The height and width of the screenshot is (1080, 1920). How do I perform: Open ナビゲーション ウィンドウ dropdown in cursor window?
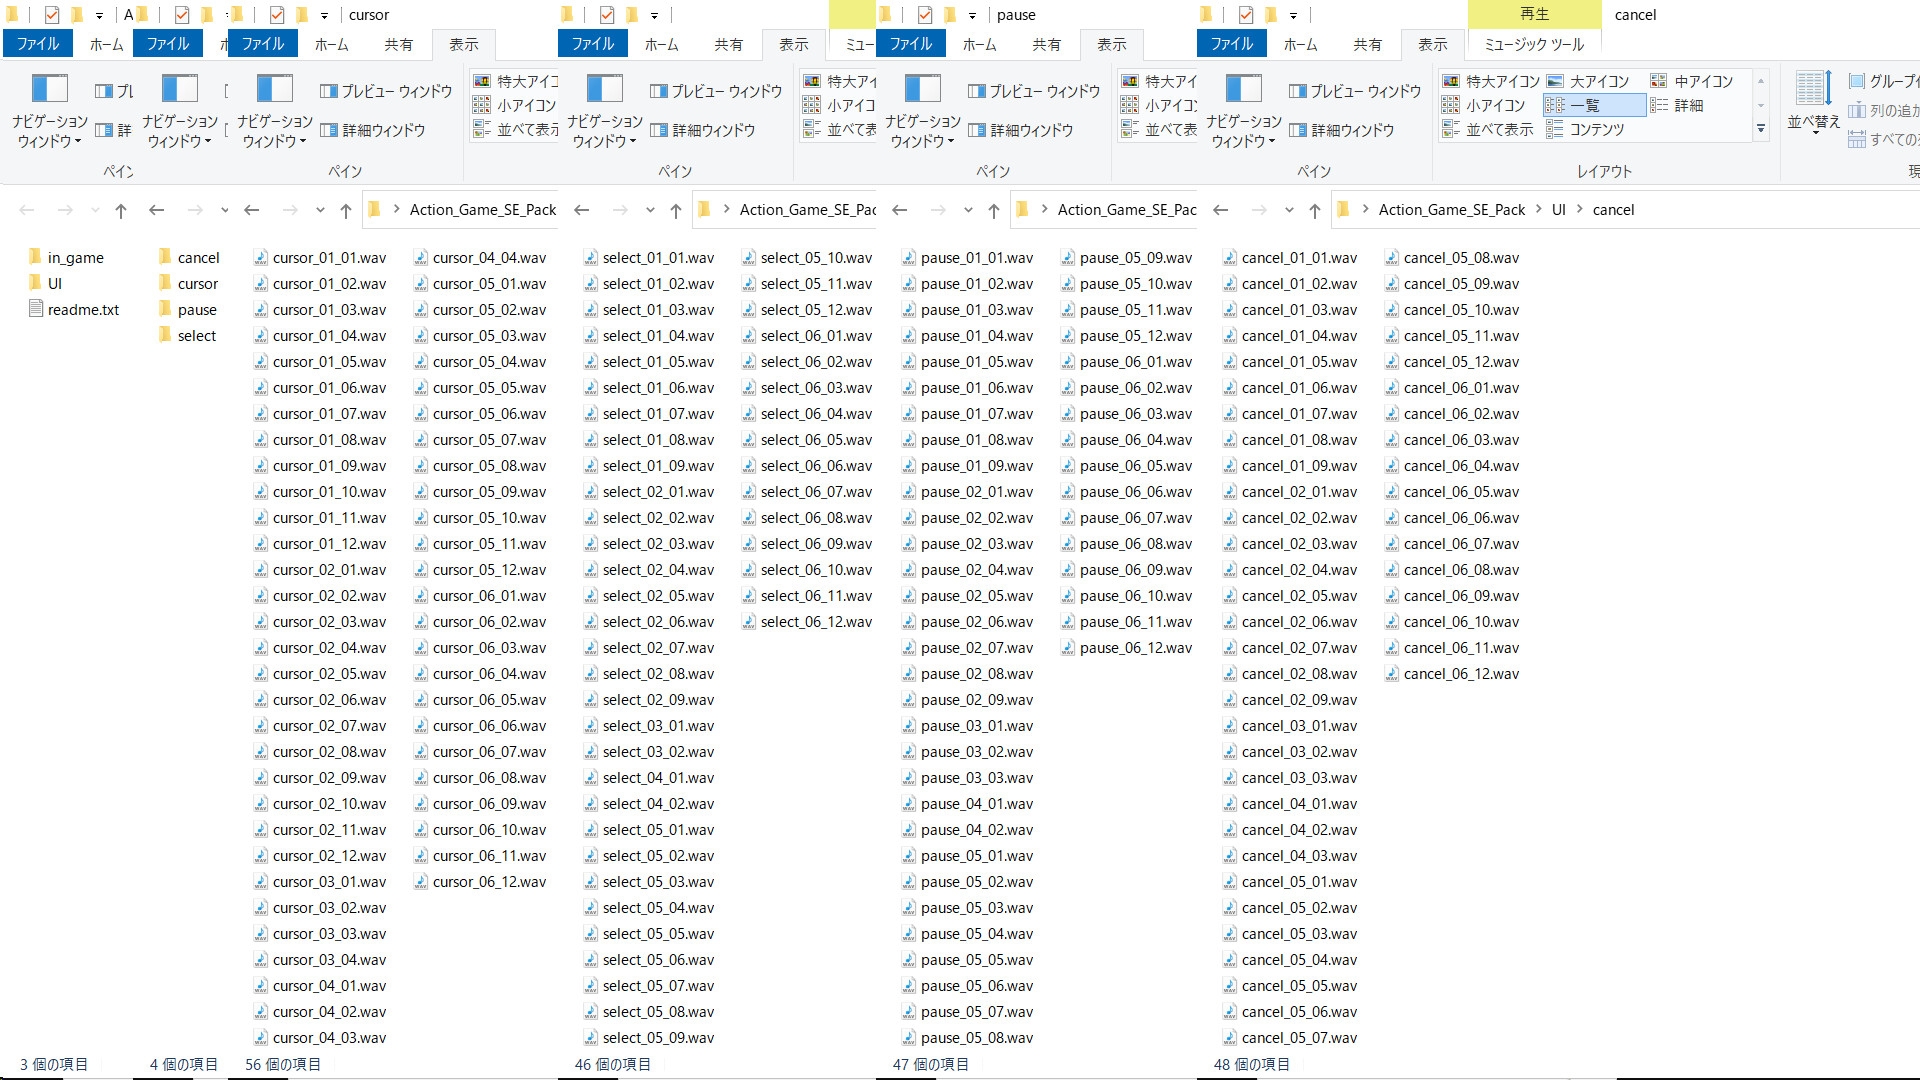pos(275,111)
